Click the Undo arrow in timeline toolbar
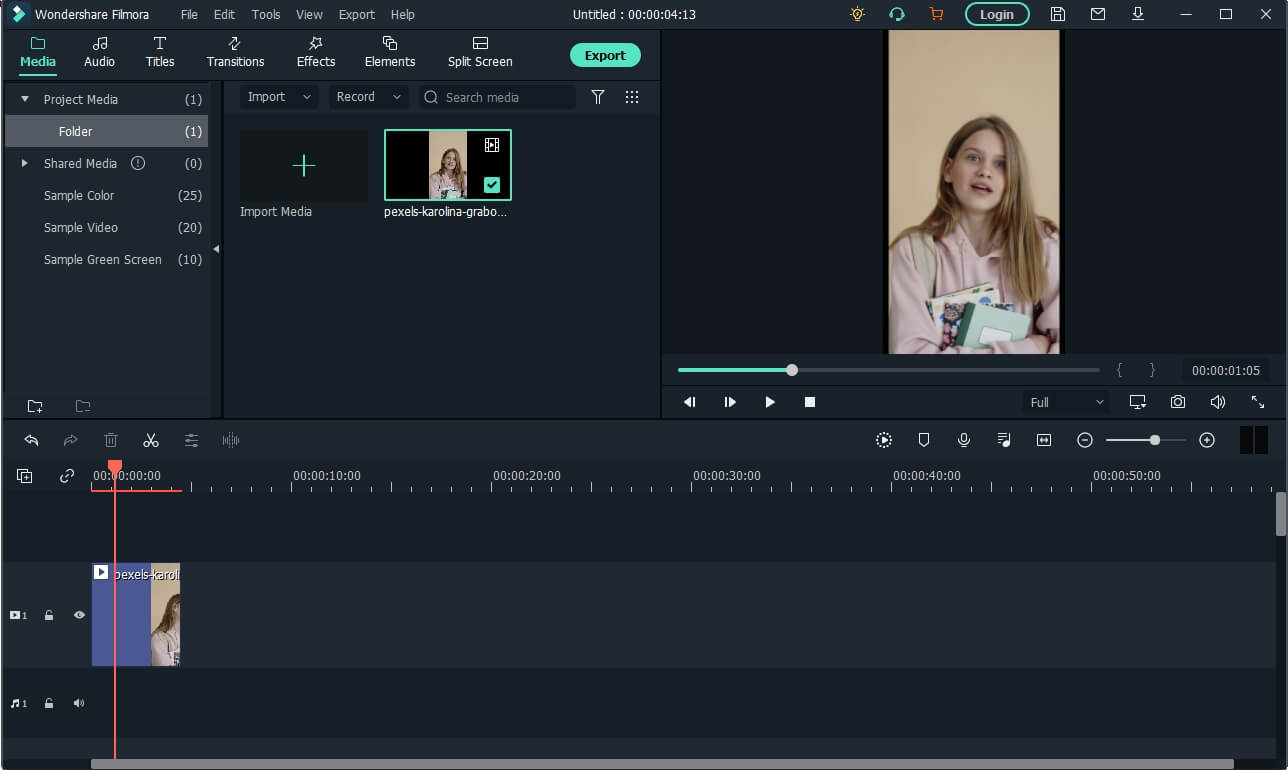This screenshot has width=1288, height=770. coord(31,440)
